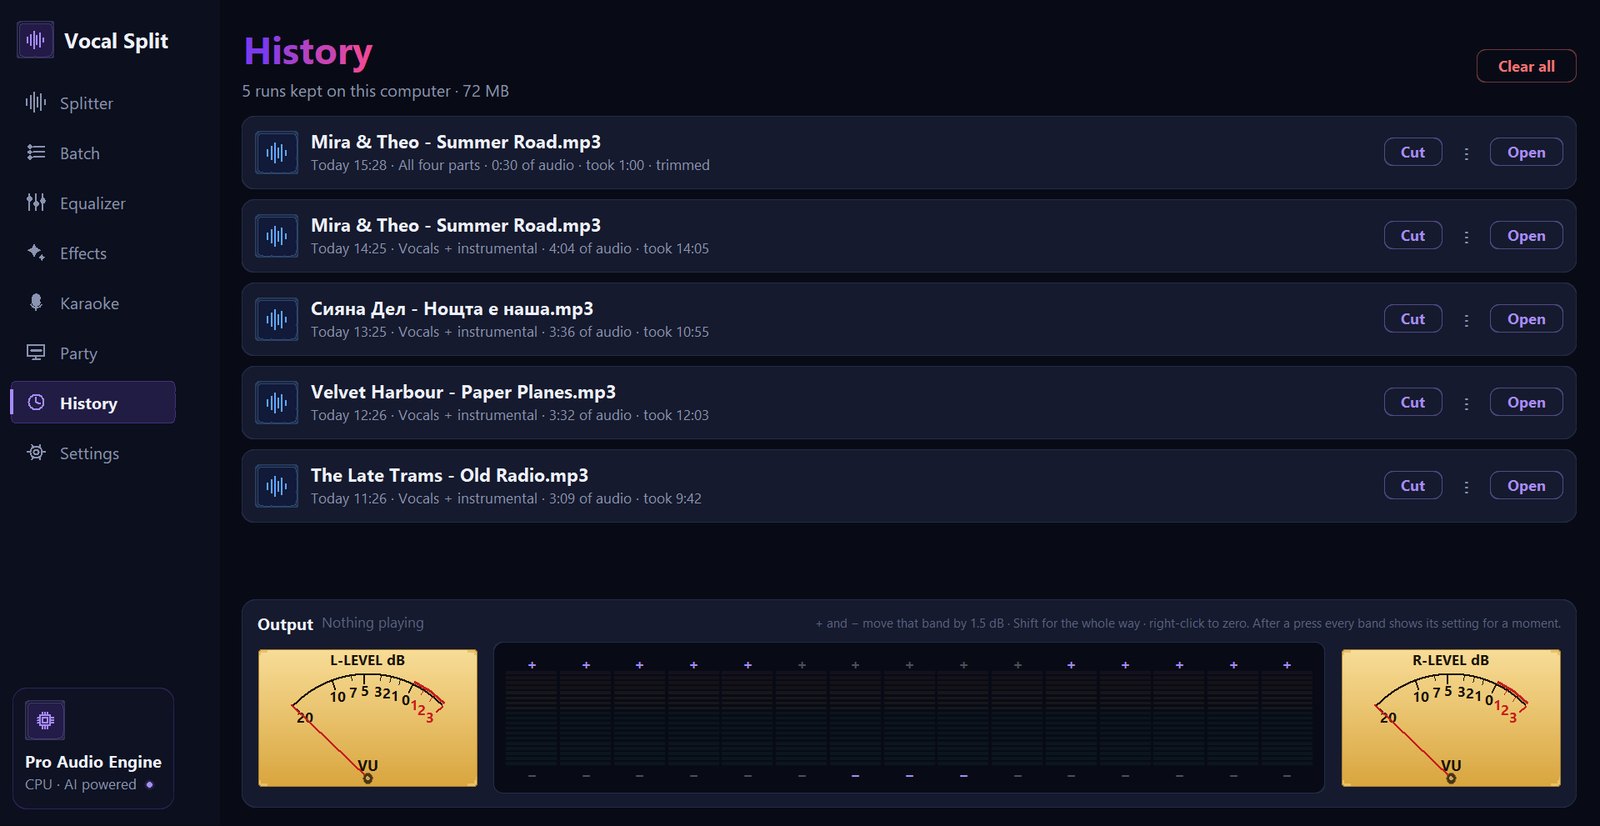Cut The Late Trams Old Radio run
The height and width of the screenshot is (826, 1600).
[x=1413, y=485]
